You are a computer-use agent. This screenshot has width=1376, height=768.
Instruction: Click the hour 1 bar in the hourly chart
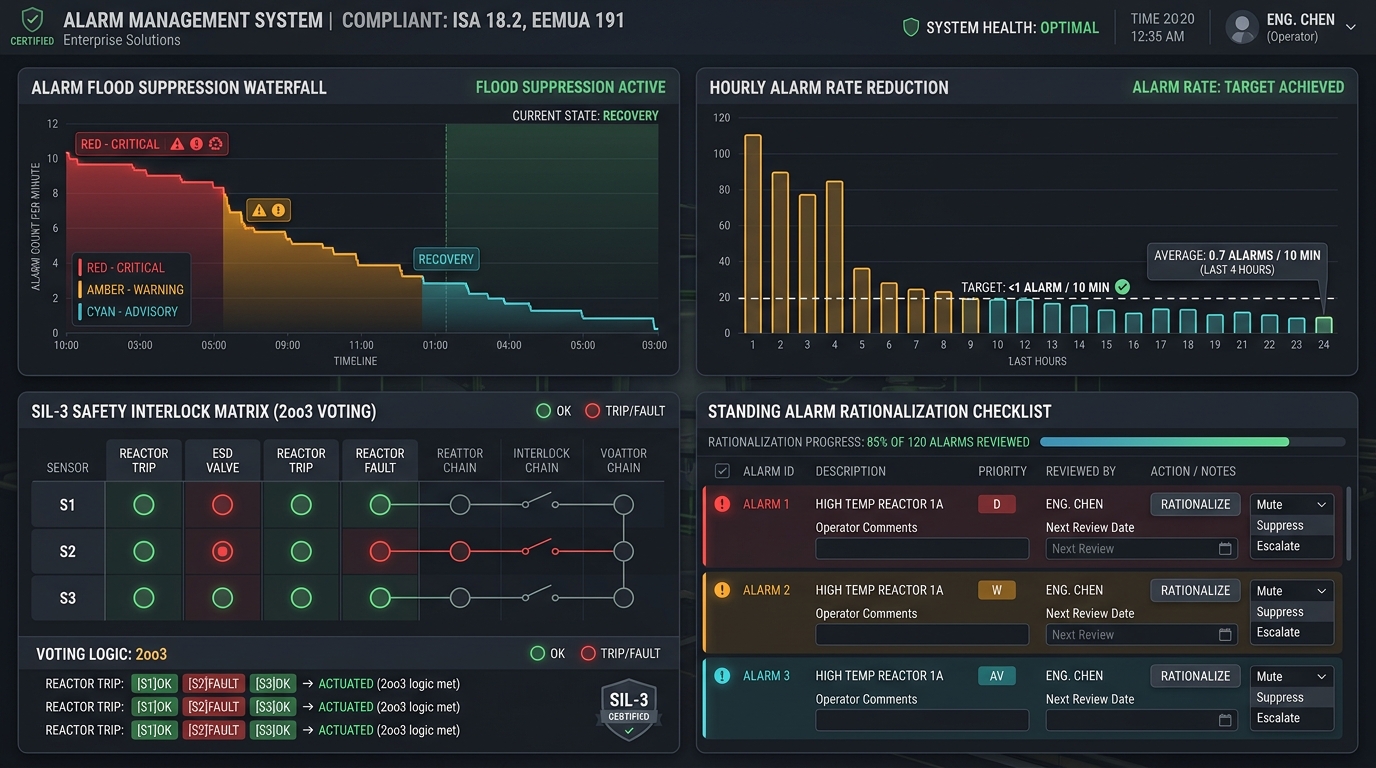click(753, 234)
